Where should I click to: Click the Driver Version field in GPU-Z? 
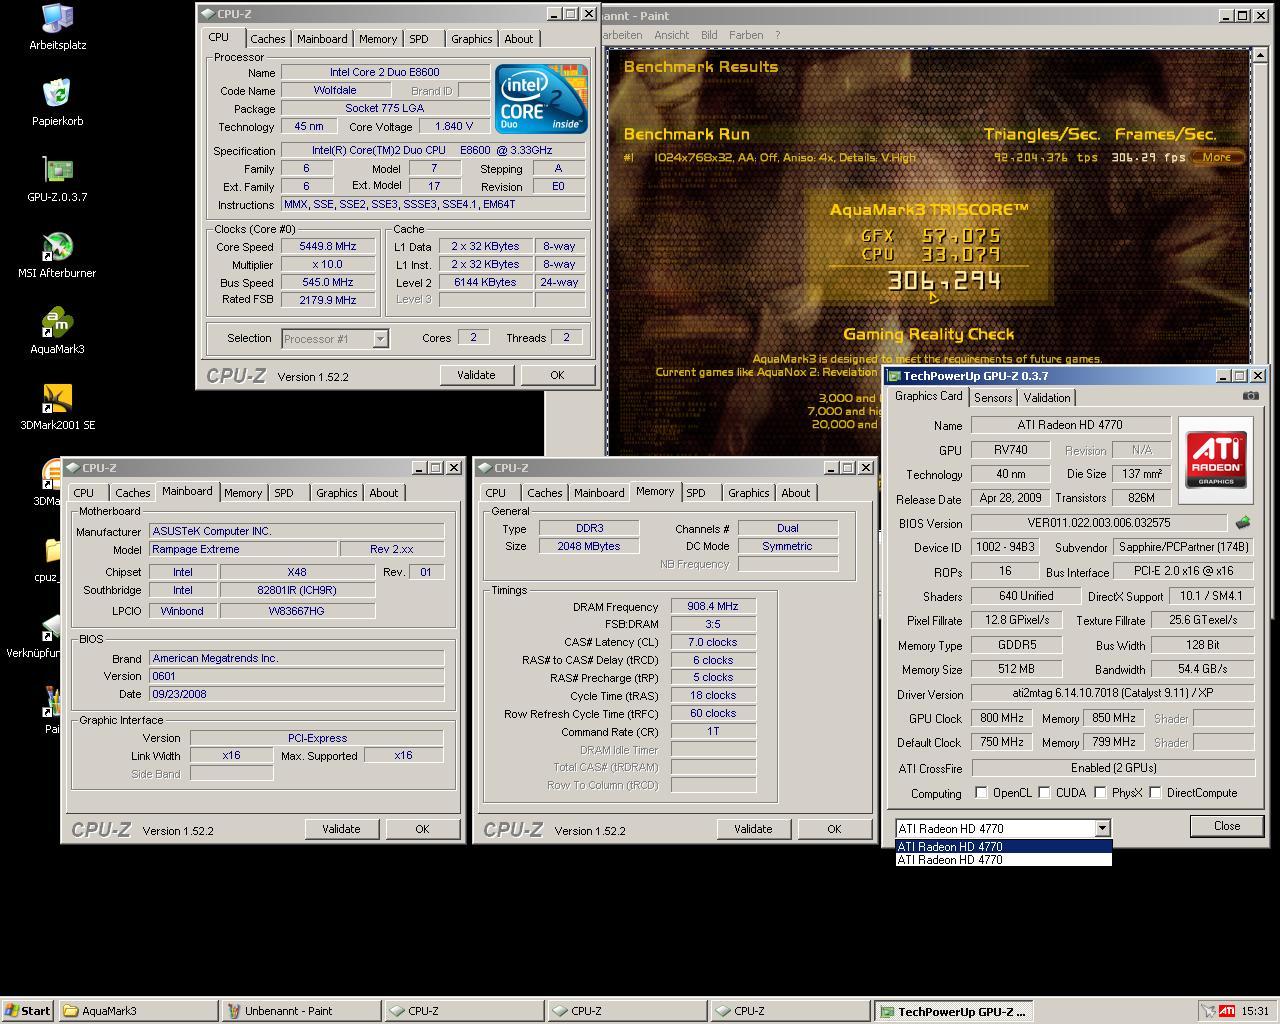pyautogui.click(x=1112, y=693)
